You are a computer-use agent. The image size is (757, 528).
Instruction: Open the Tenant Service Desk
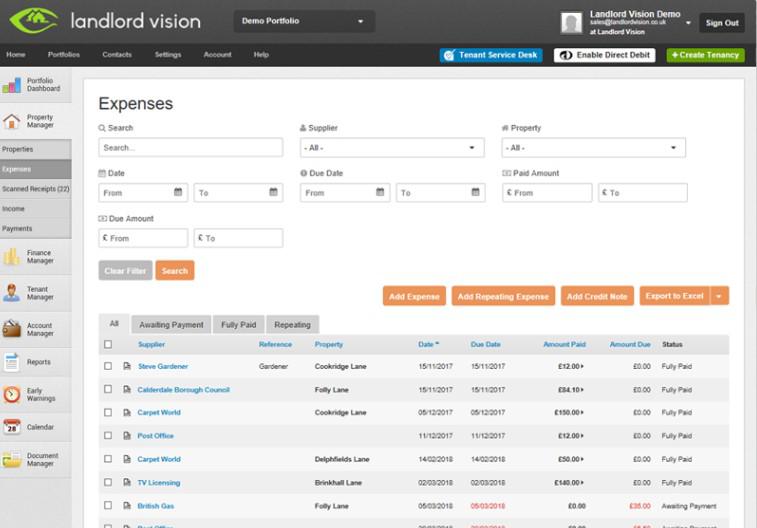coord(491,55)
